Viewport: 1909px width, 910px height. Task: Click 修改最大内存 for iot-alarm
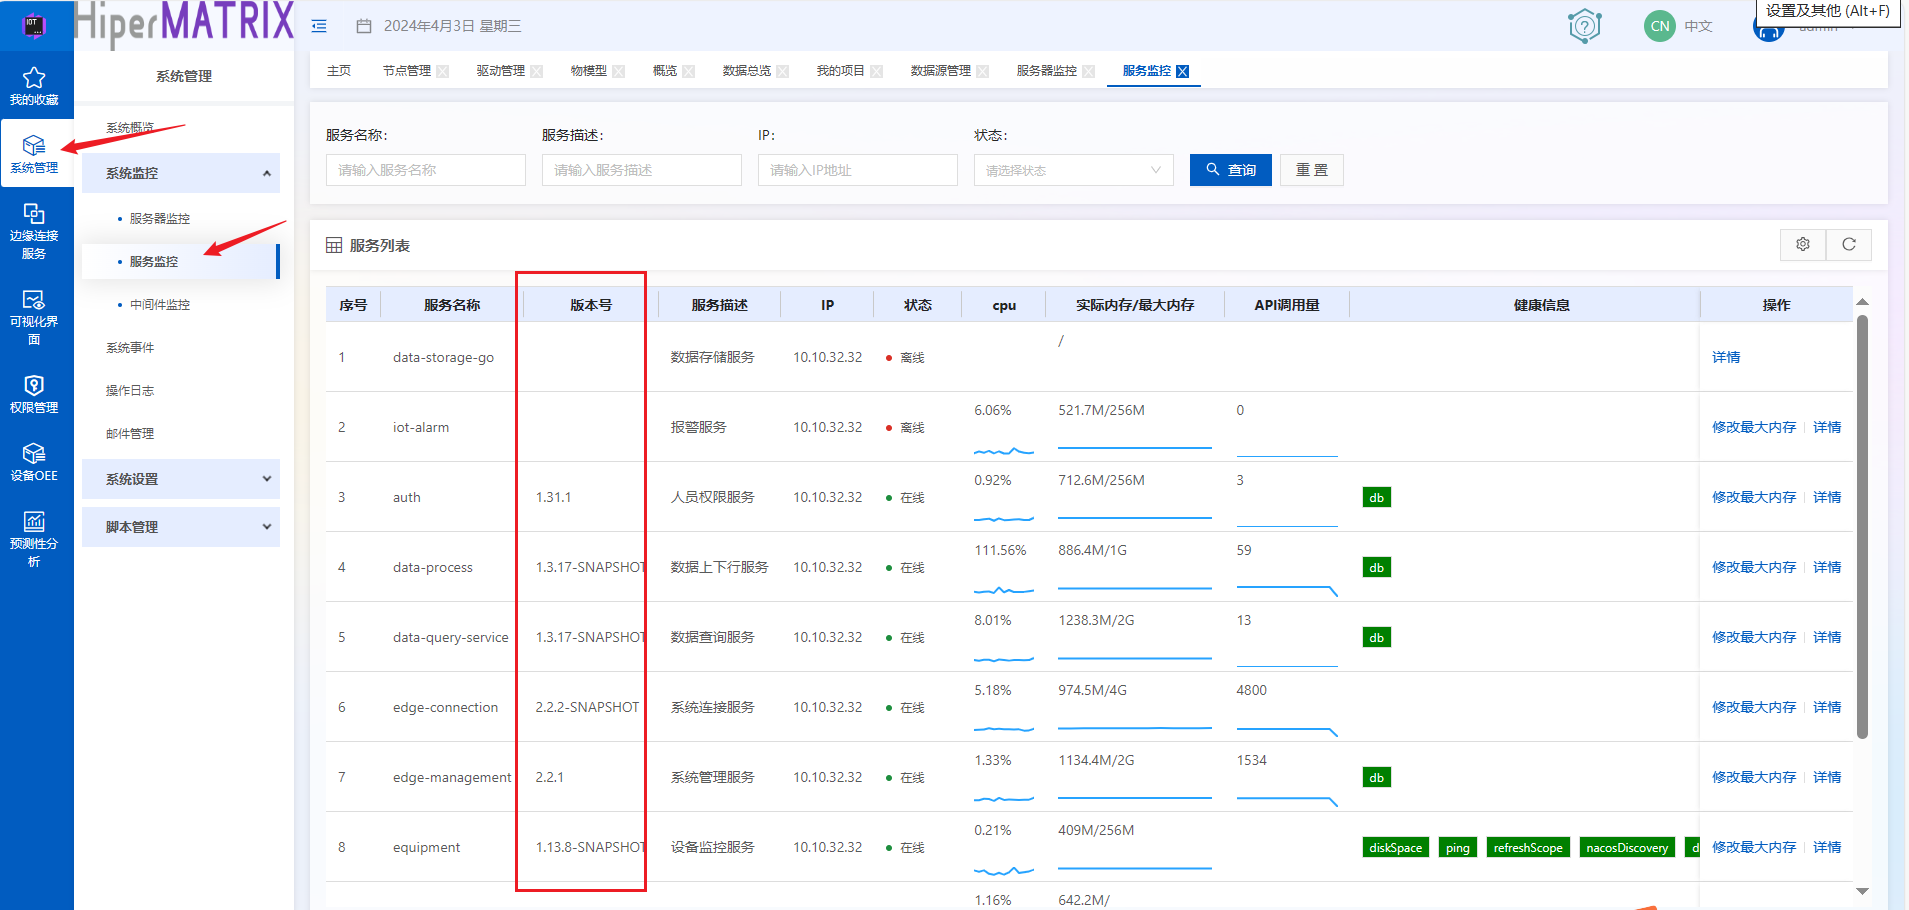click(1754, 427)
